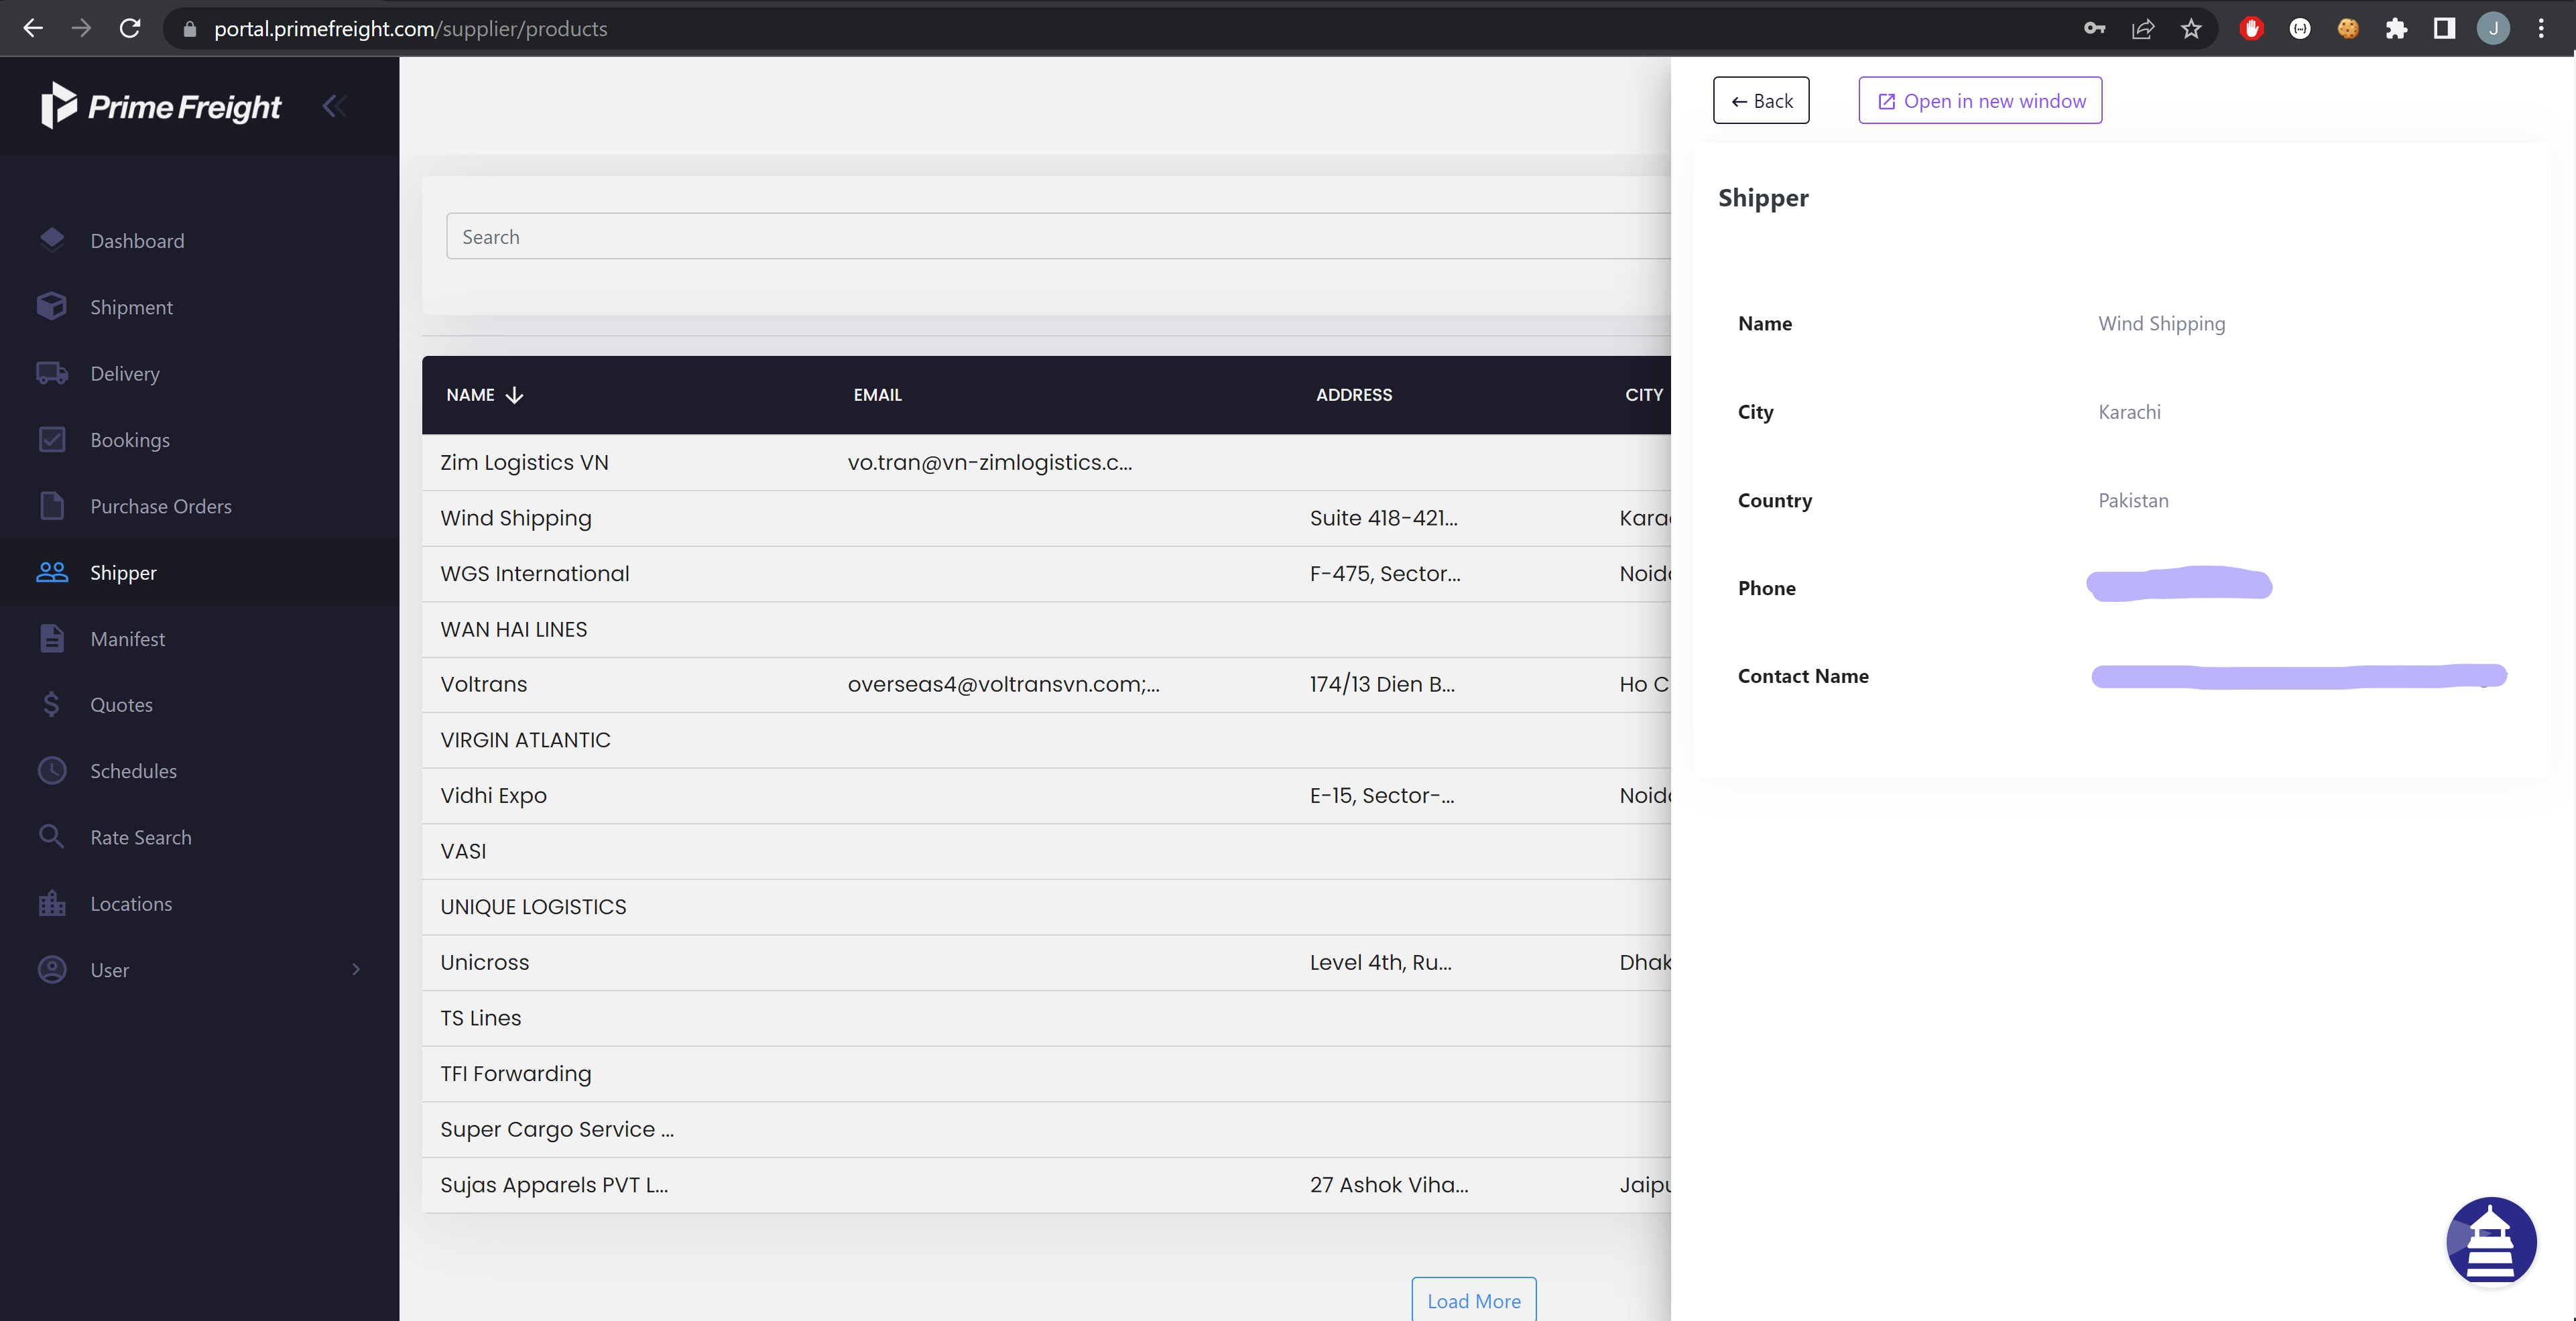Select the Zim Logistics VN row
This screenshot has height=1321, width=2576.
pyautogui.click(x=1046, y=462)
